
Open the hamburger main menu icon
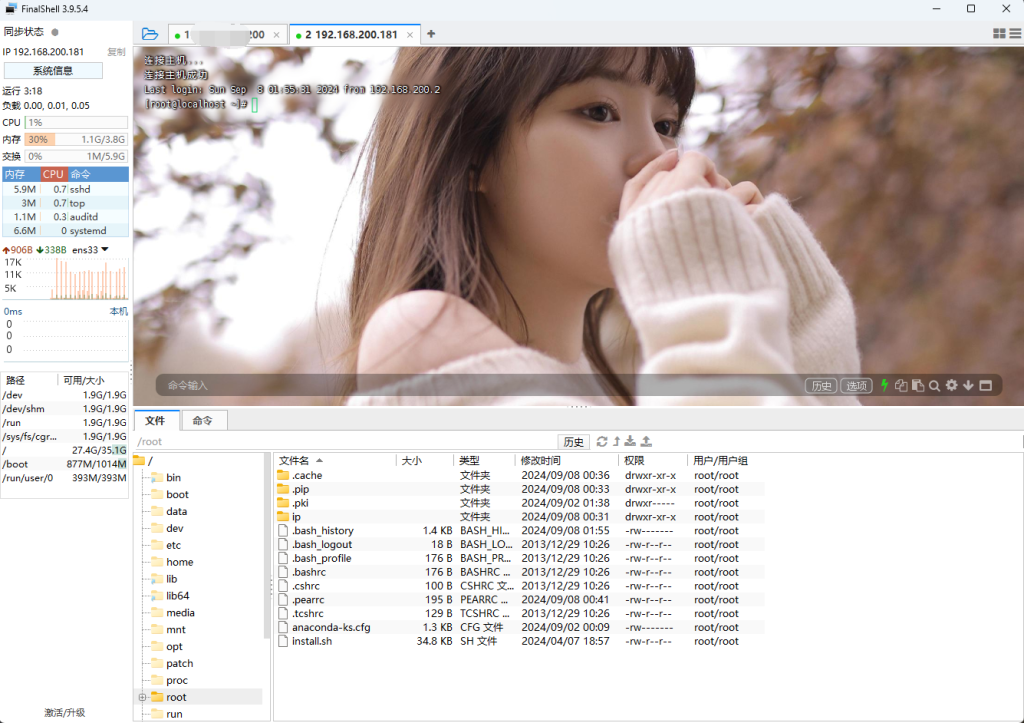(x=1016, y=33)
